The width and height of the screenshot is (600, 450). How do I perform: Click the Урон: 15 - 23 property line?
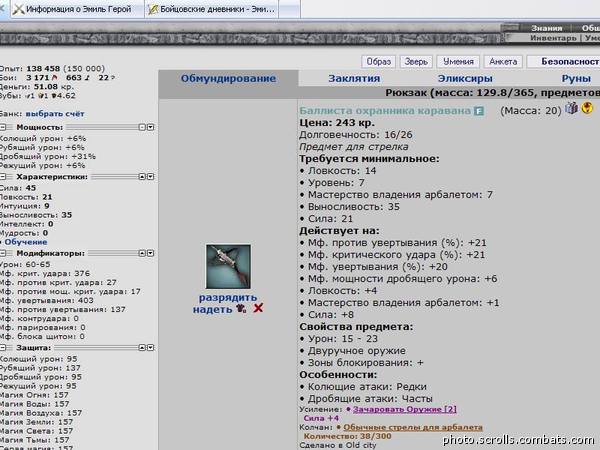point(338,339)
